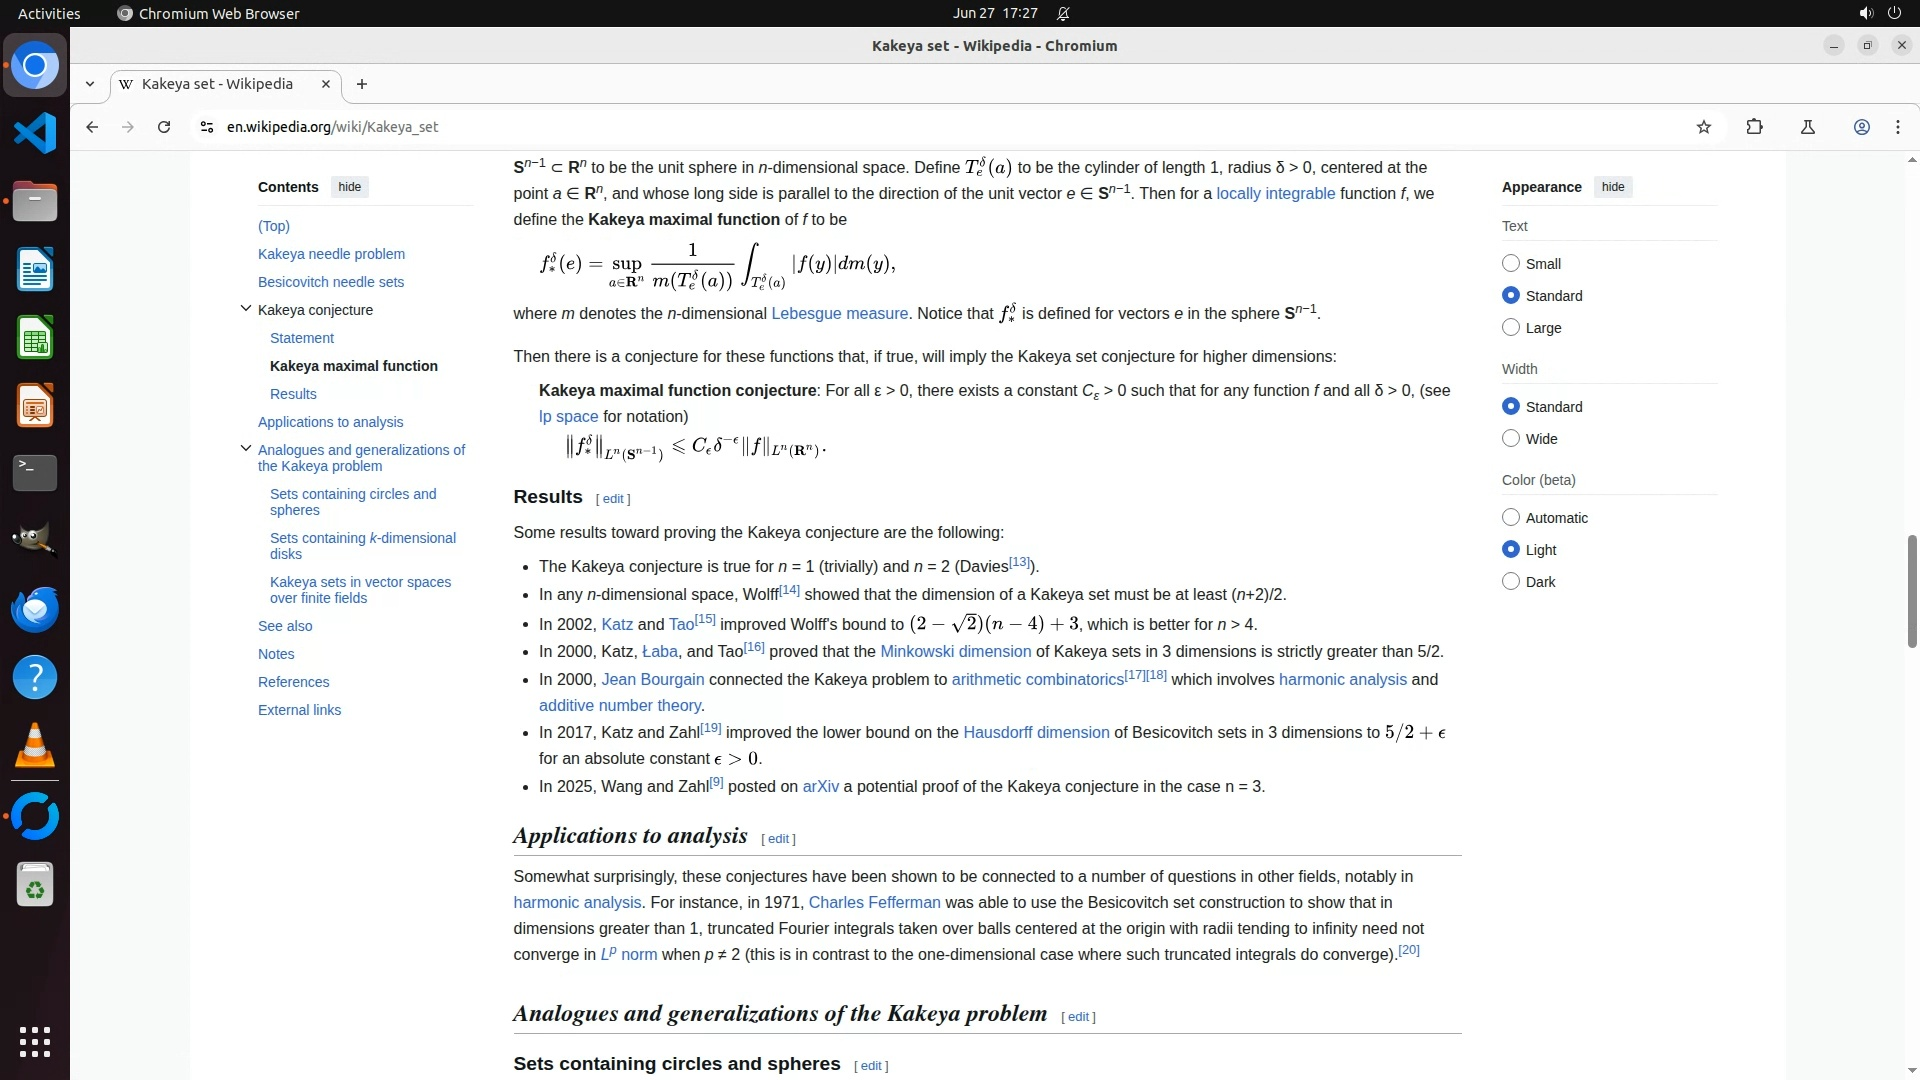Screen dimensions: 1920x1080
Task: Hide the Appearance panel
Action: [1612, 187]
